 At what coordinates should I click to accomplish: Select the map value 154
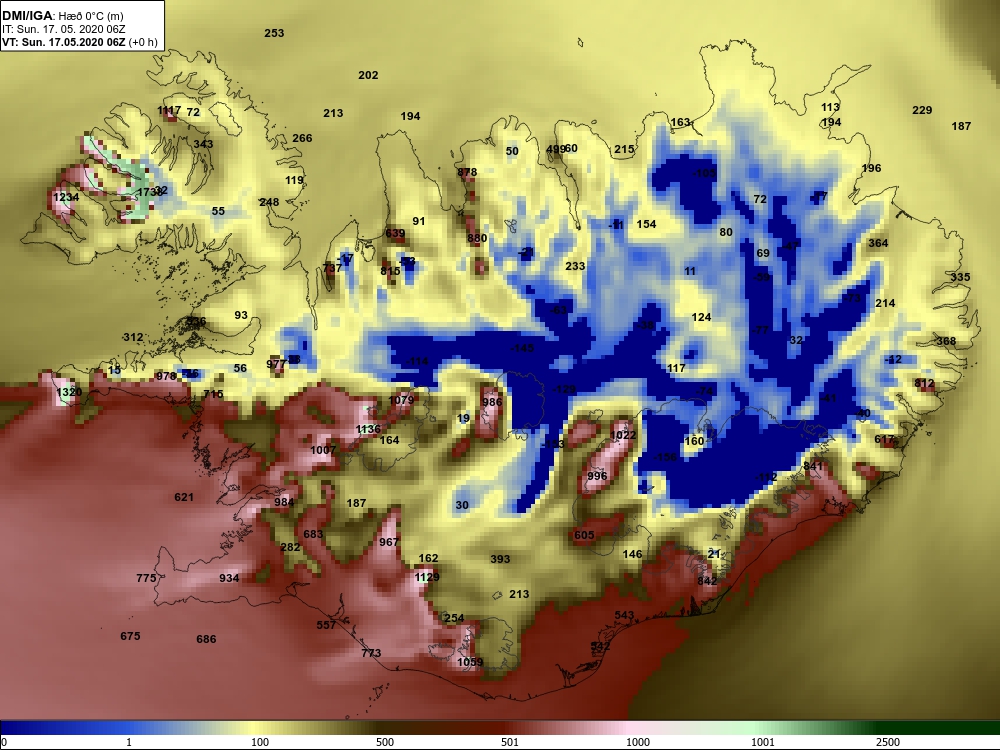pyautogui.click(x=646, y=224)
